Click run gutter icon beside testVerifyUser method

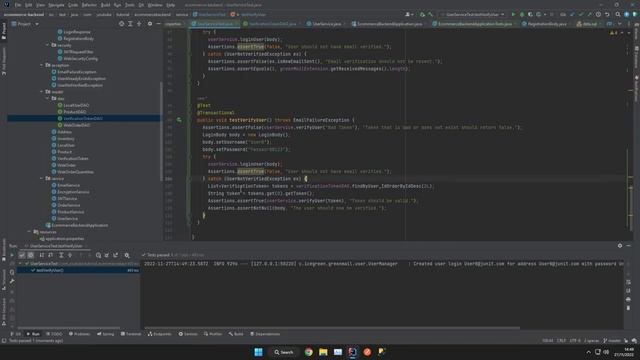pyautogui.click(x=179, y=120)
